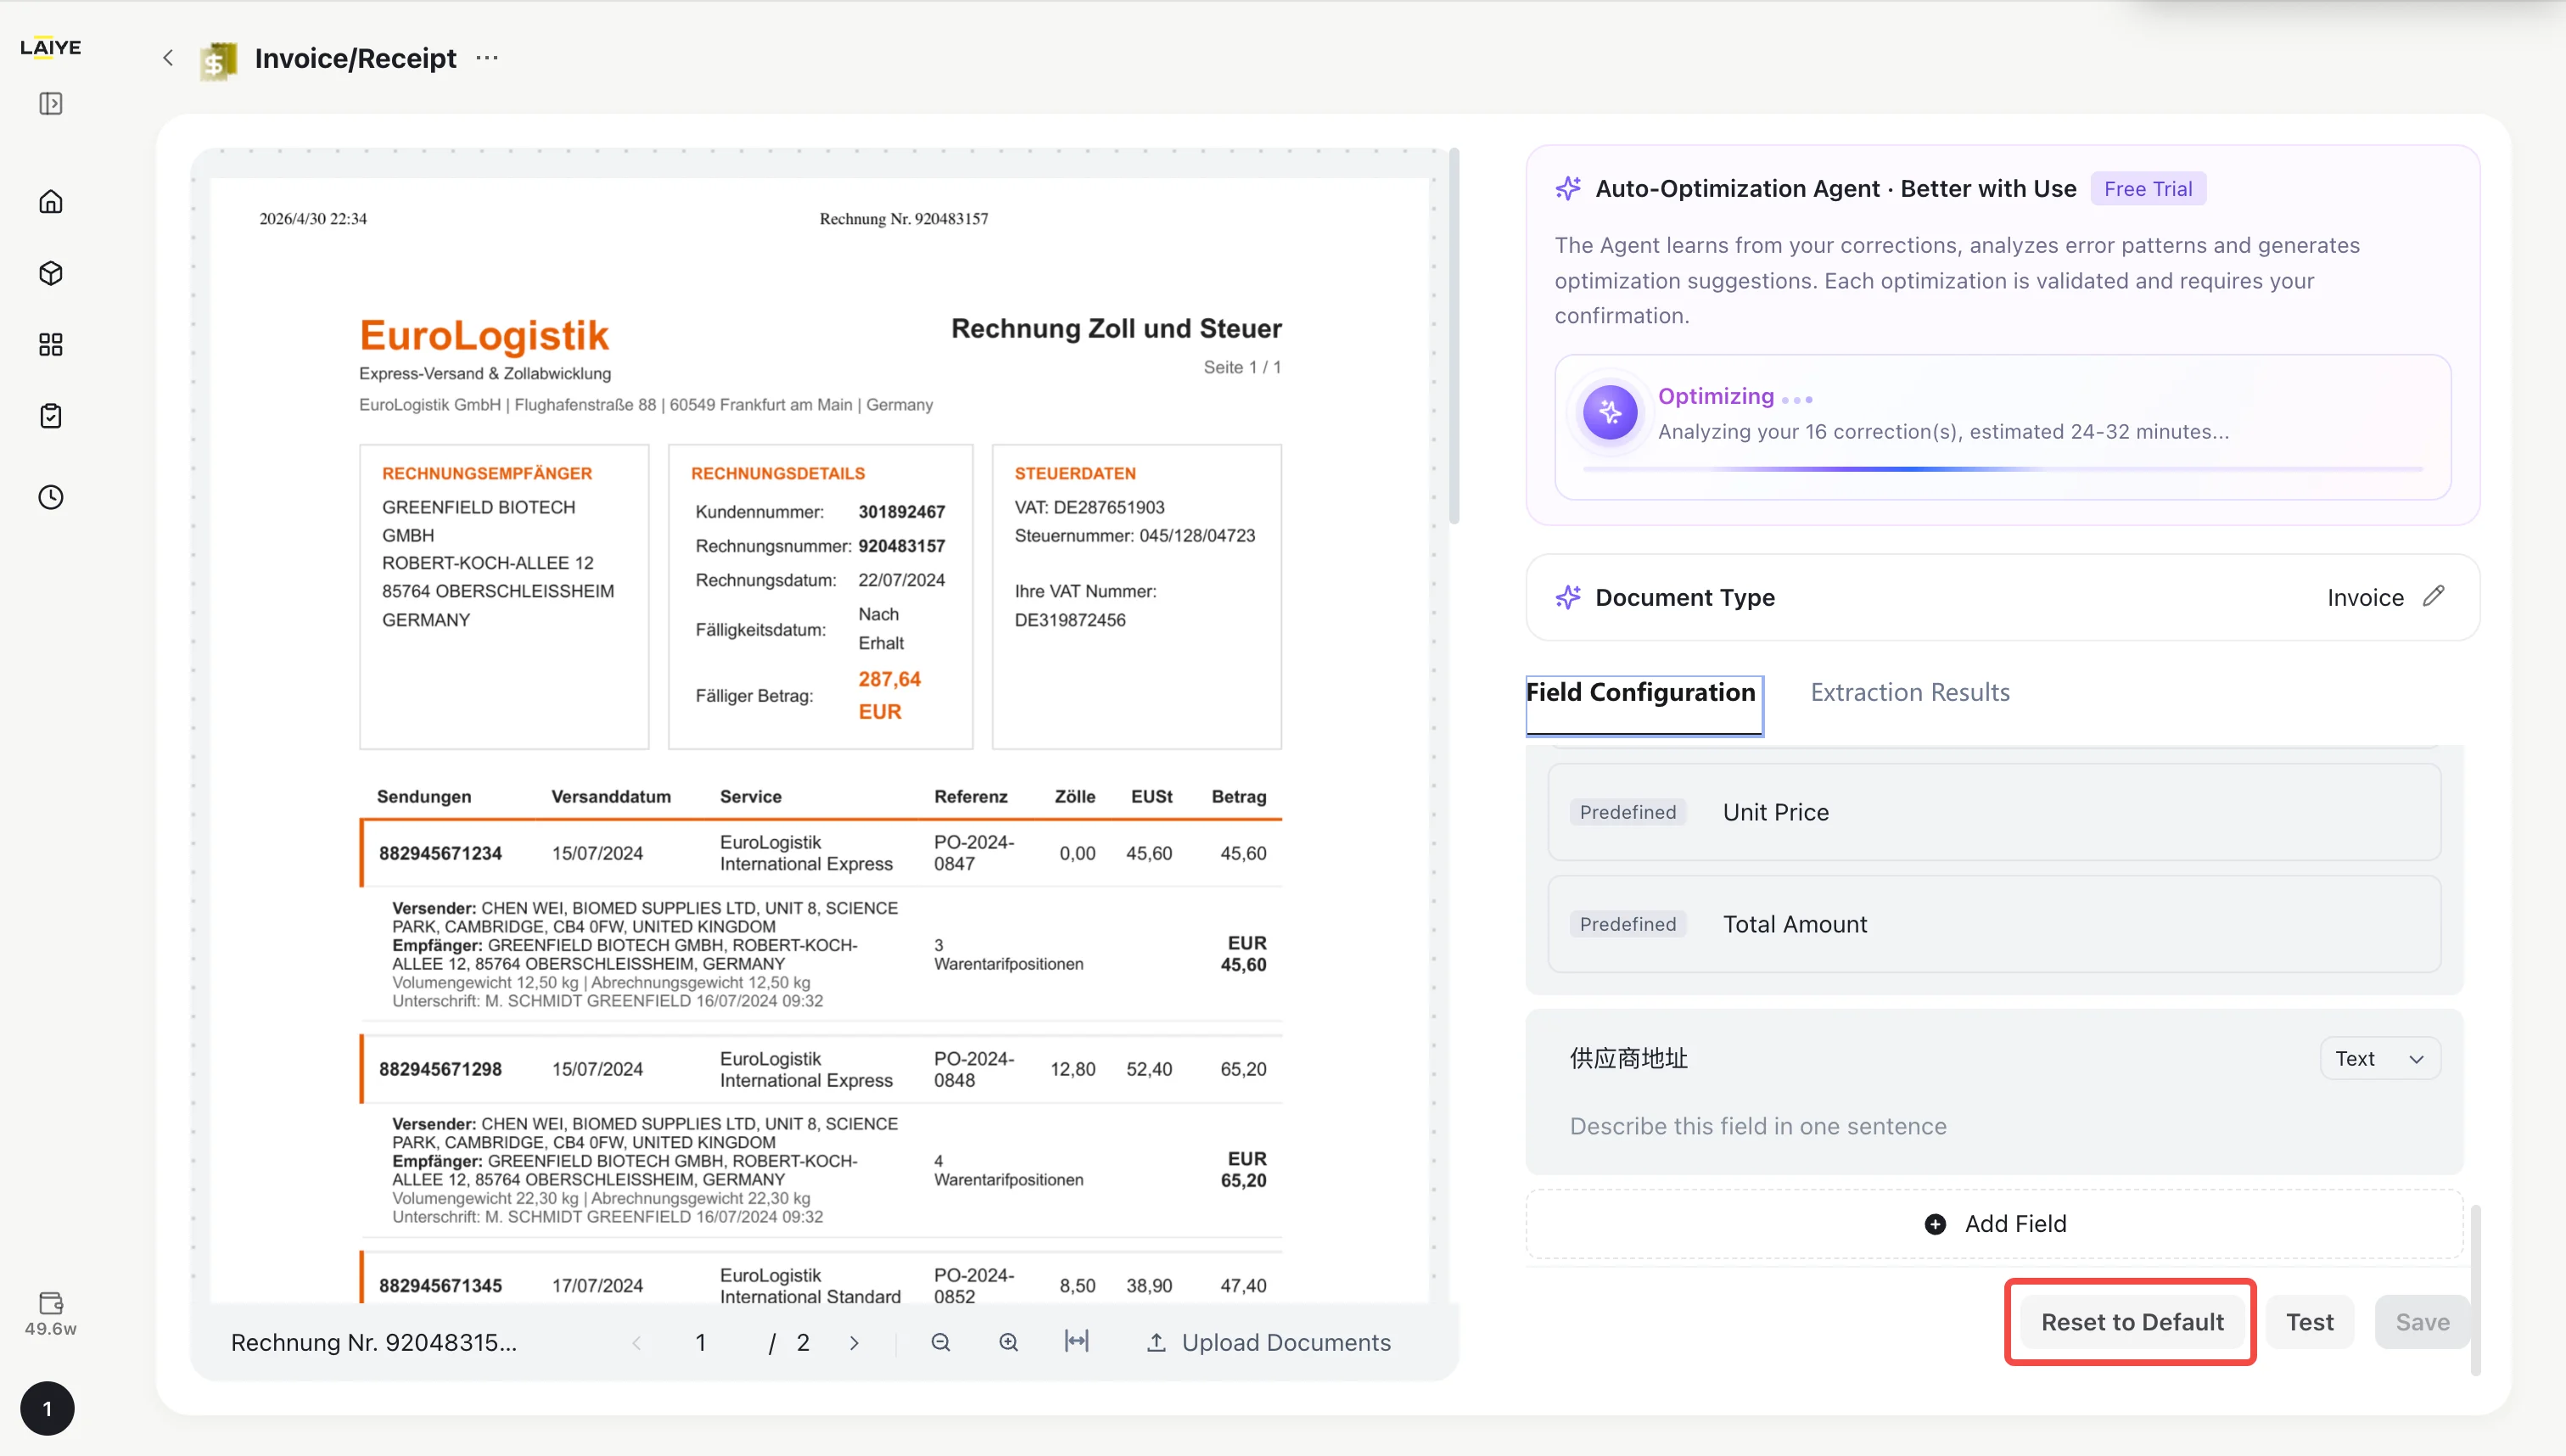Image resolution: width=2566 pixels, height=1456 pixels.
Task: Click Upload Documents
Action: click(x=1268, y=1343)
